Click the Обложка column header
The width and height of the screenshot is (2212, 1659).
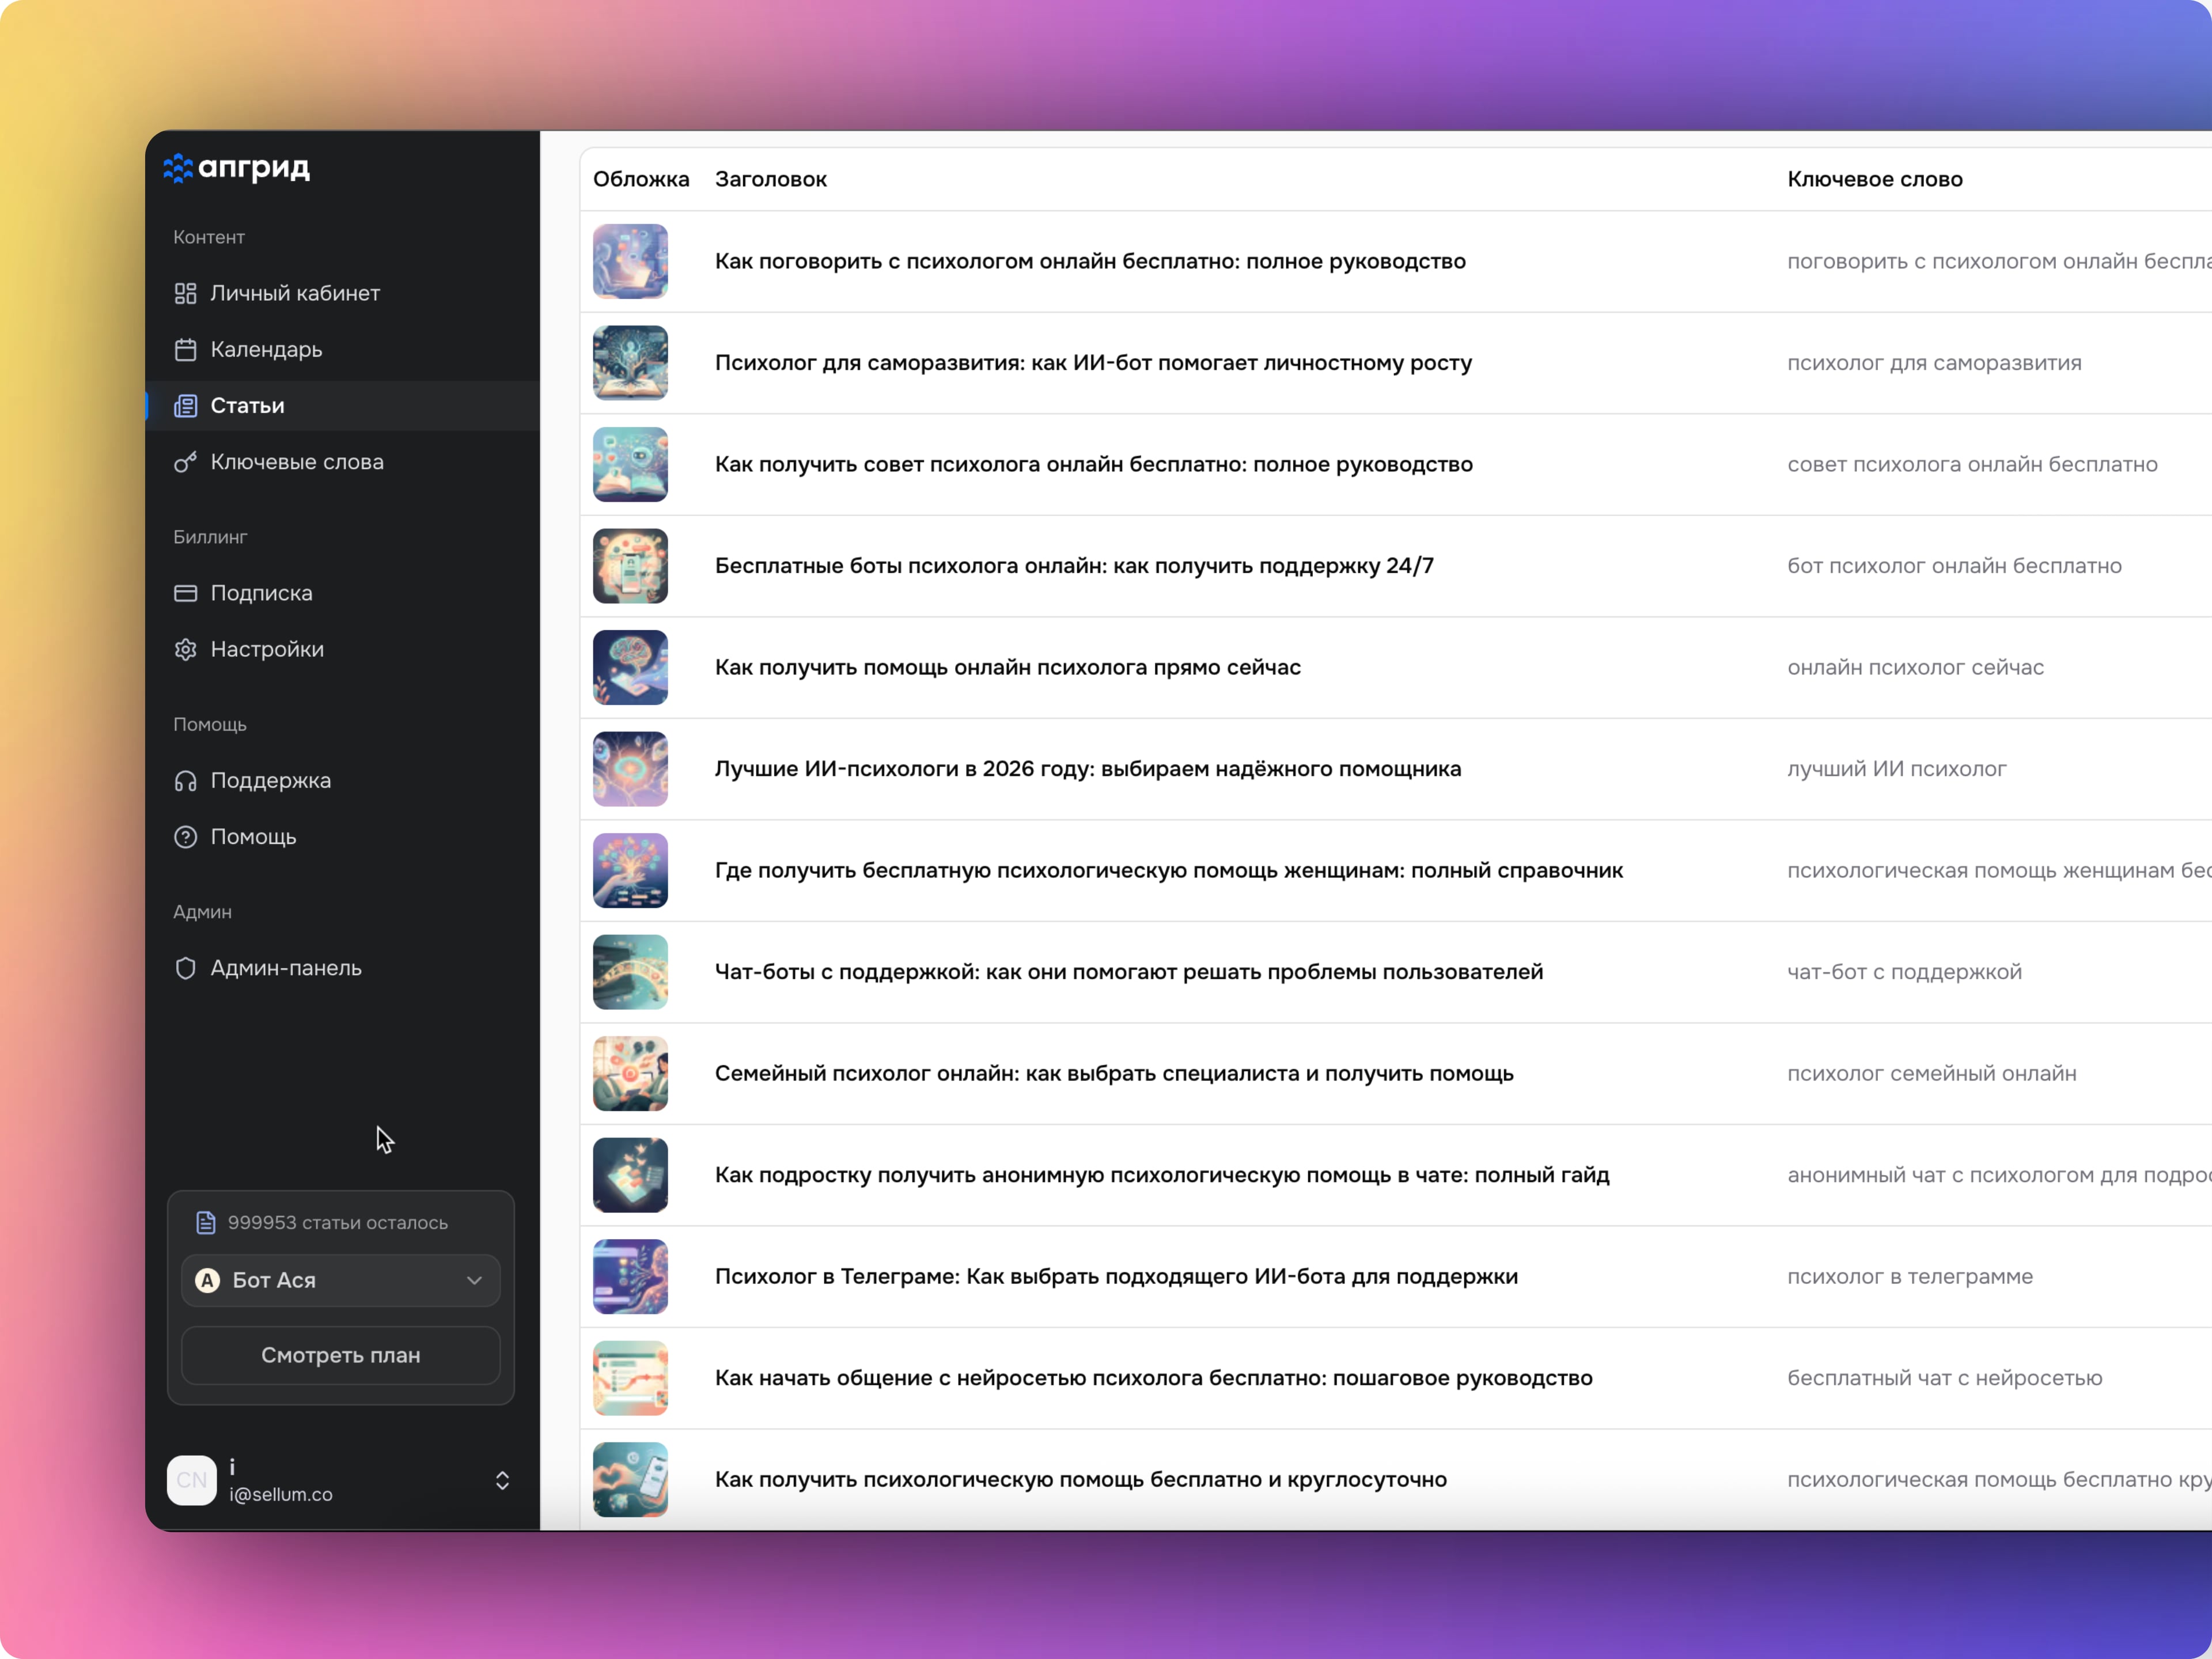(x=641, y=179)
